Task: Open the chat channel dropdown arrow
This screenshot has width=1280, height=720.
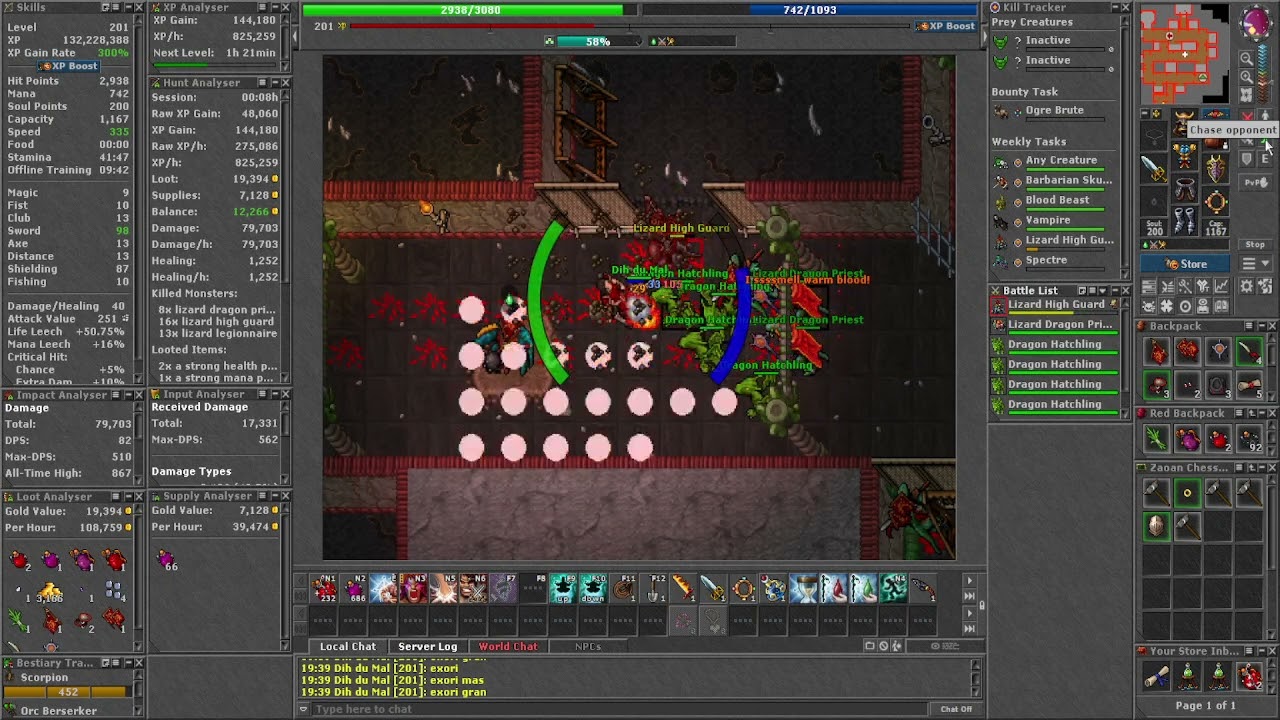Action: [x=303, y=709]
